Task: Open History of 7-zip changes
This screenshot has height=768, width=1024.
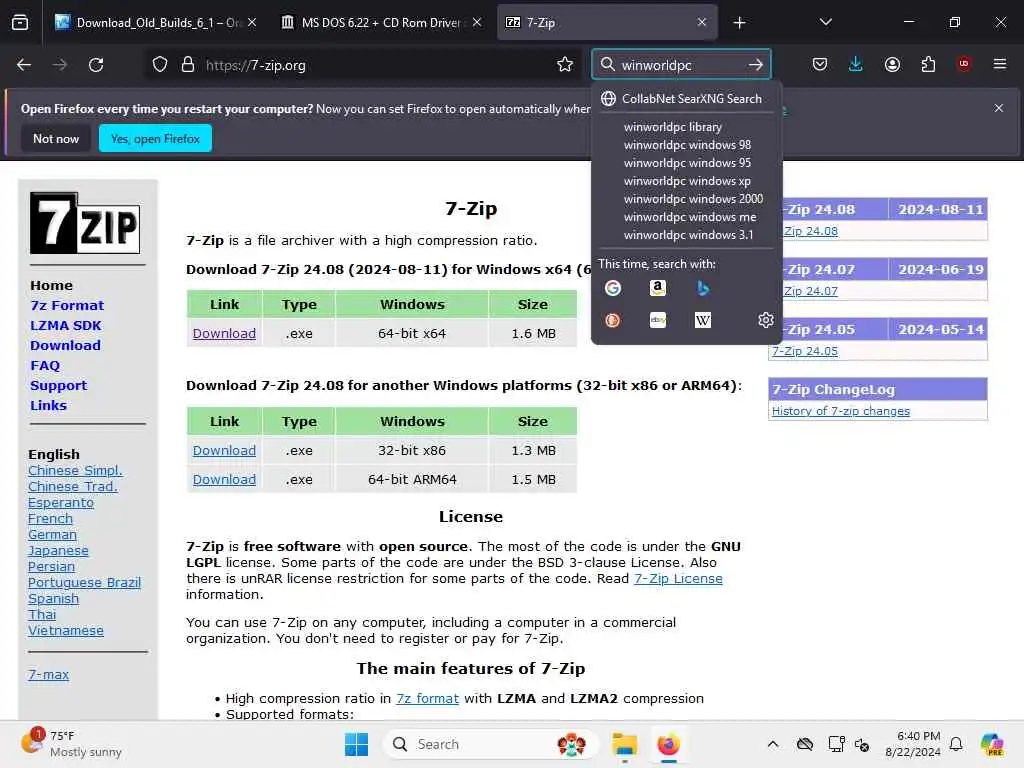Action: click(x=840, y=411)
